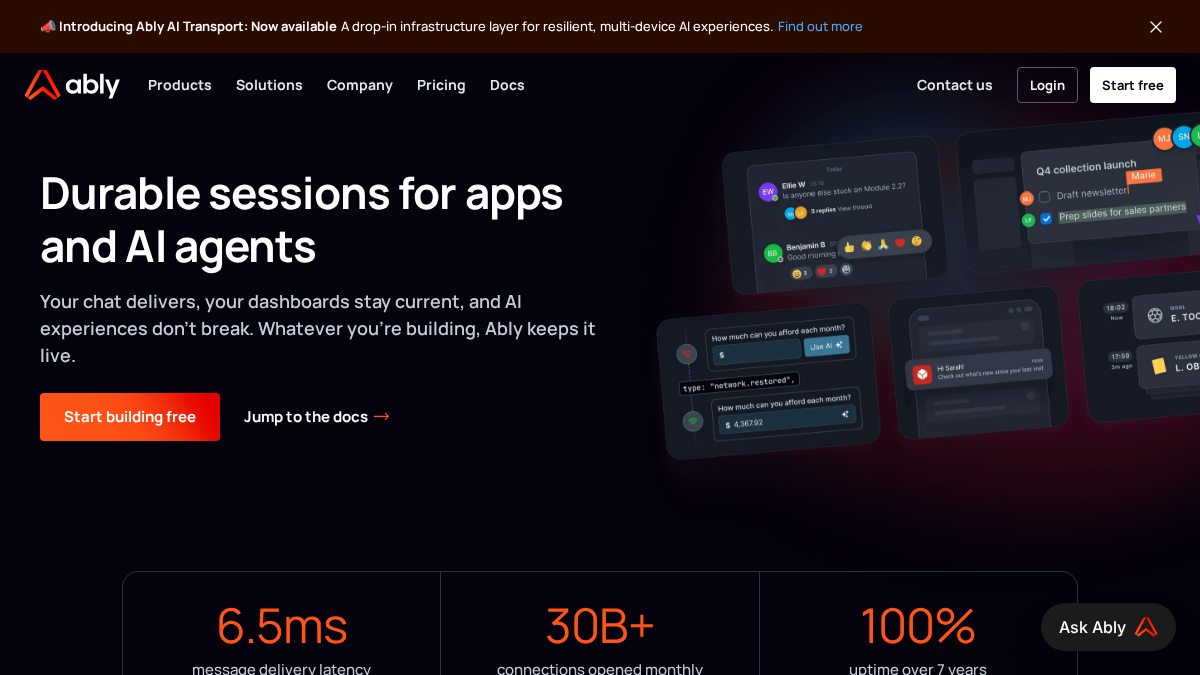Click the 18:02 timestamp in match feed
1200x675 pixels.
[1116, 307]
